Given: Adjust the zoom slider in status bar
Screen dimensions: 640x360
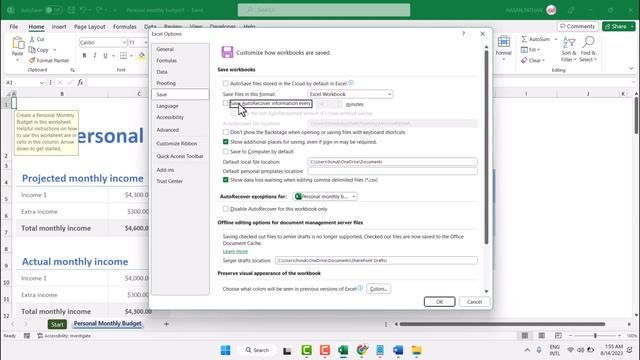Looking at the screenshot, I should 595,336.
